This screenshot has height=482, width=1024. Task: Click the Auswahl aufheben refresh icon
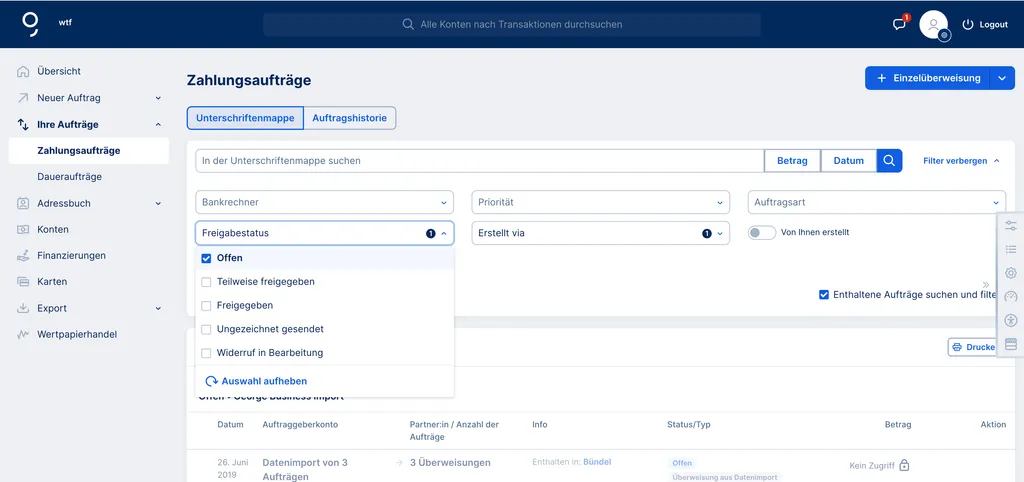(211, 381)
